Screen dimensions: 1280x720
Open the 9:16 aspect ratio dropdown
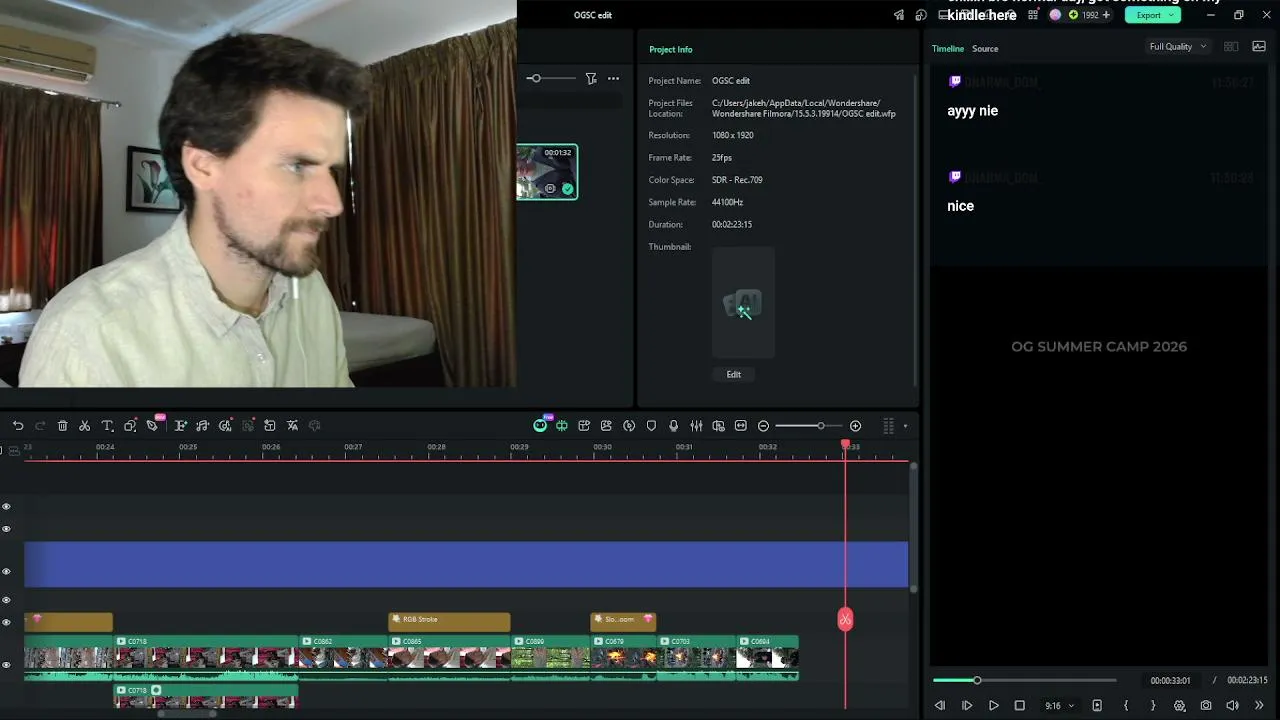[x=1059, y=706]
